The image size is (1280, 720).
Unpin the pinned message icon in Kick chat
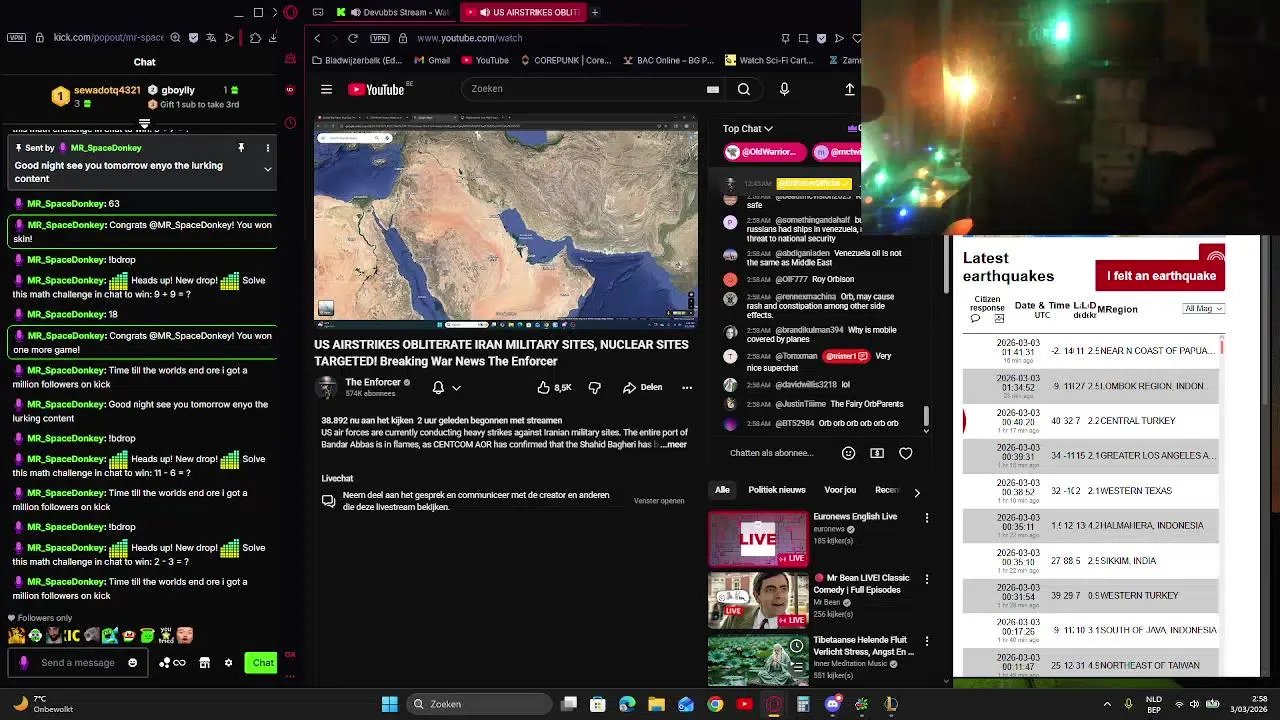[x=241, y=148]
